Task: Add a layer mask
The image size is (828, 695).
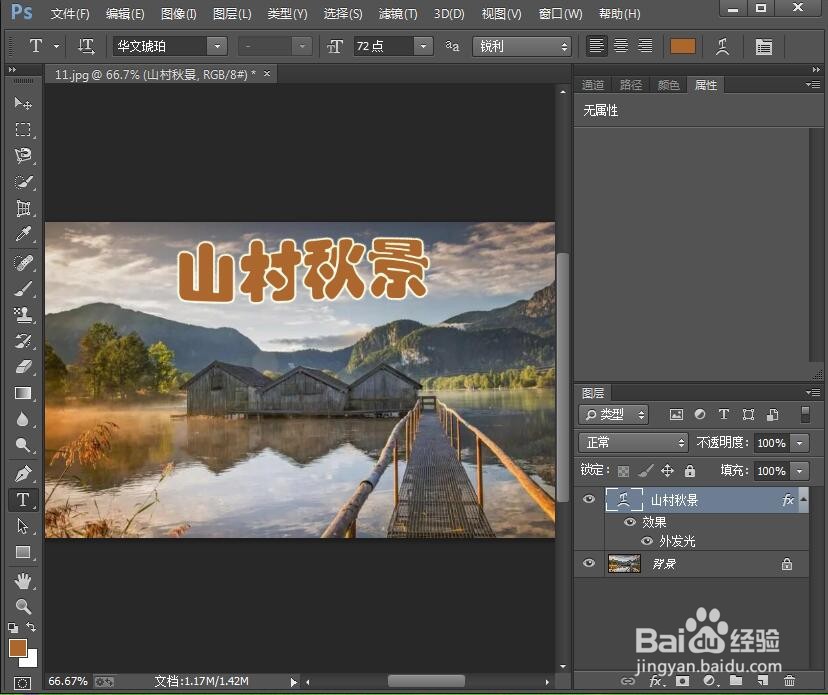Action: coord(683,681)
